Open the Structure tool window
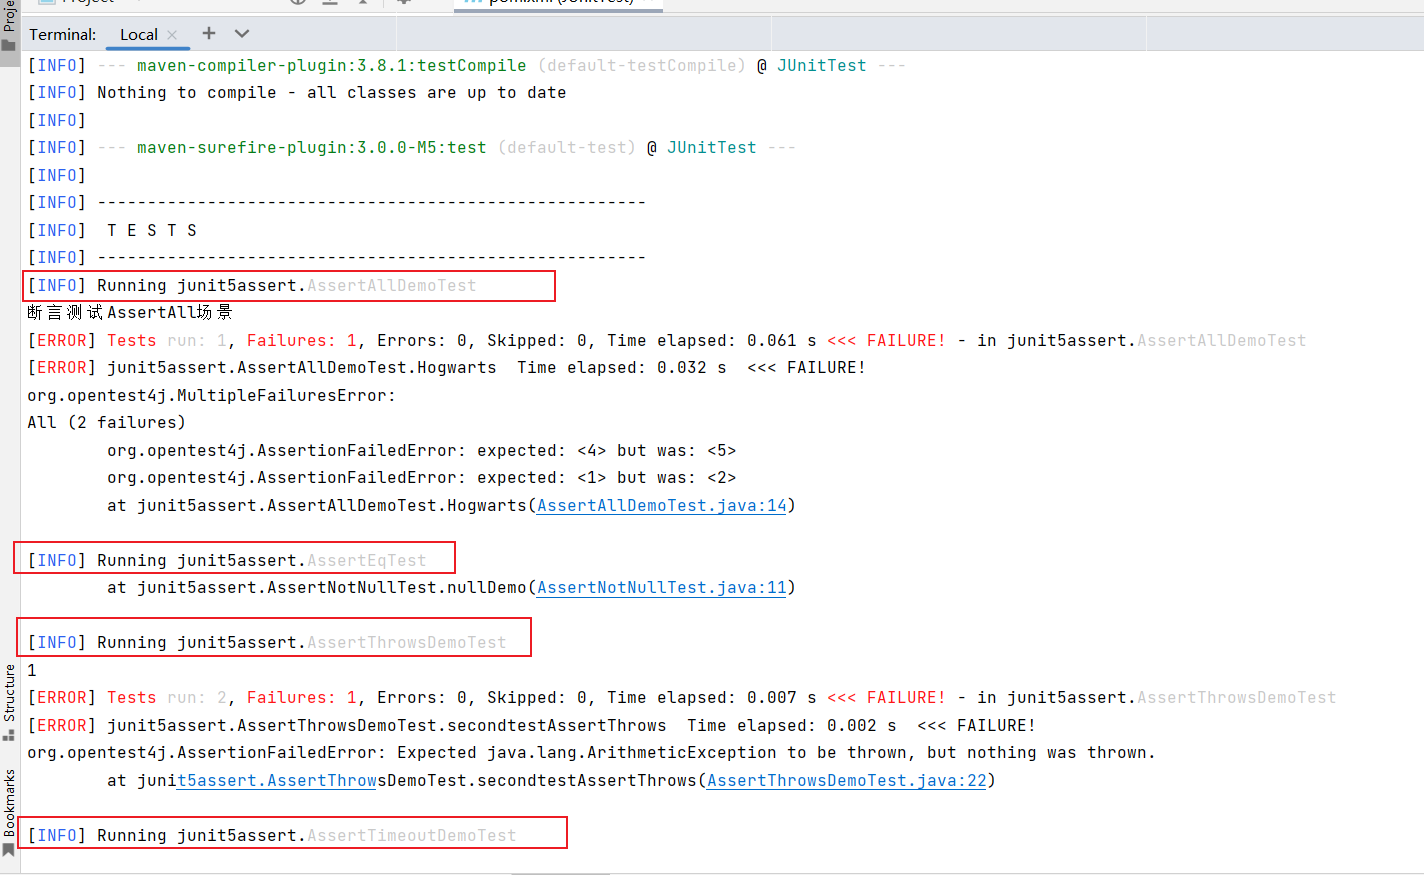1424x875 pixels. [9, 700]
